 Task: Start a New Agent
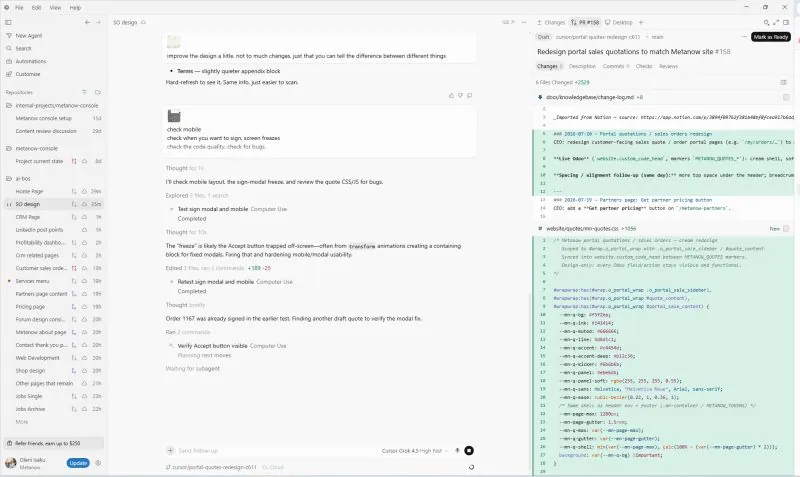29,36
